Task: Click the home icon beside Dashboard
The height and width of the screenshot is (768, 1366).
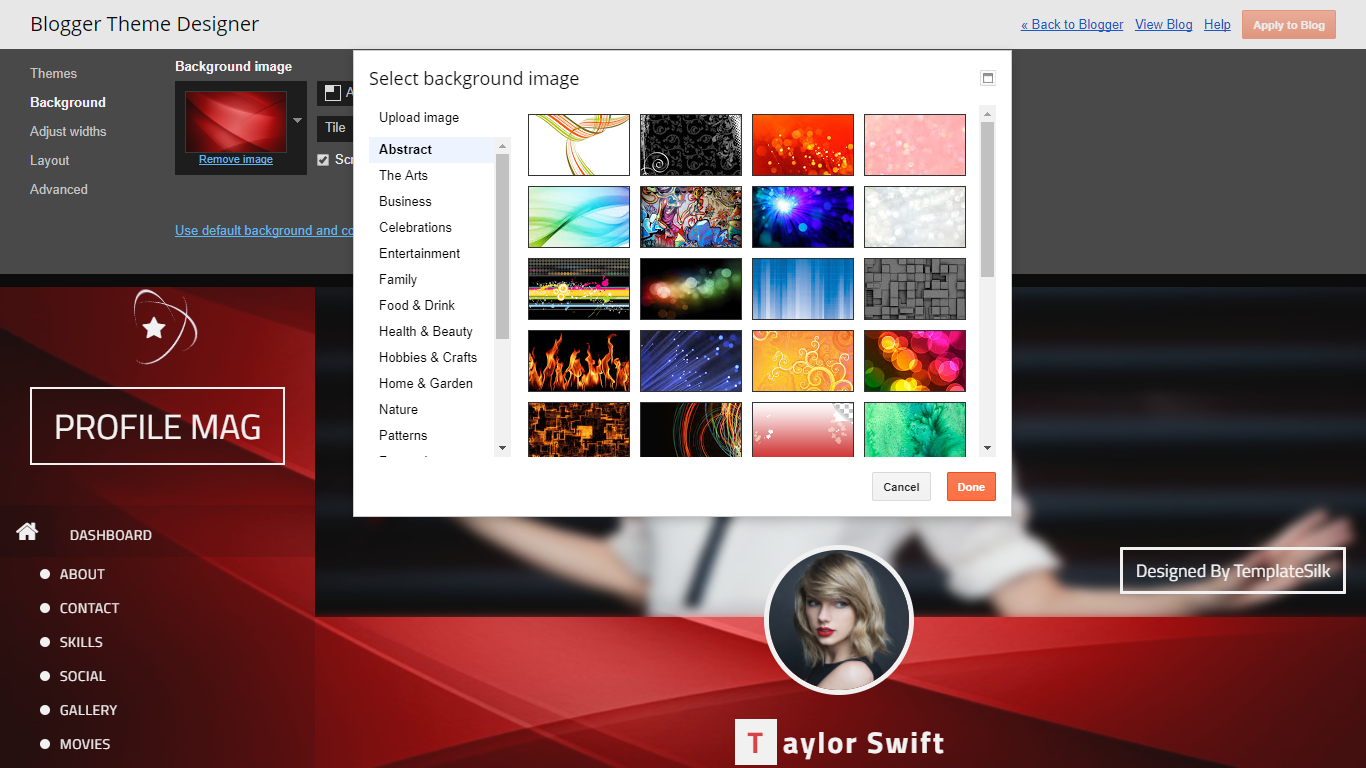Action: pos(27,532)
